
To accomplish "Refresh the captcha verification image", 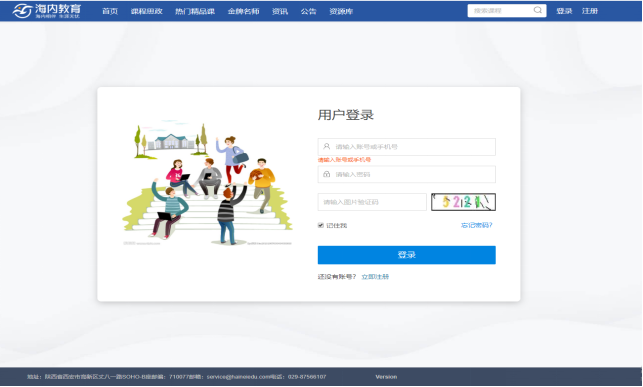I will 463,202.
